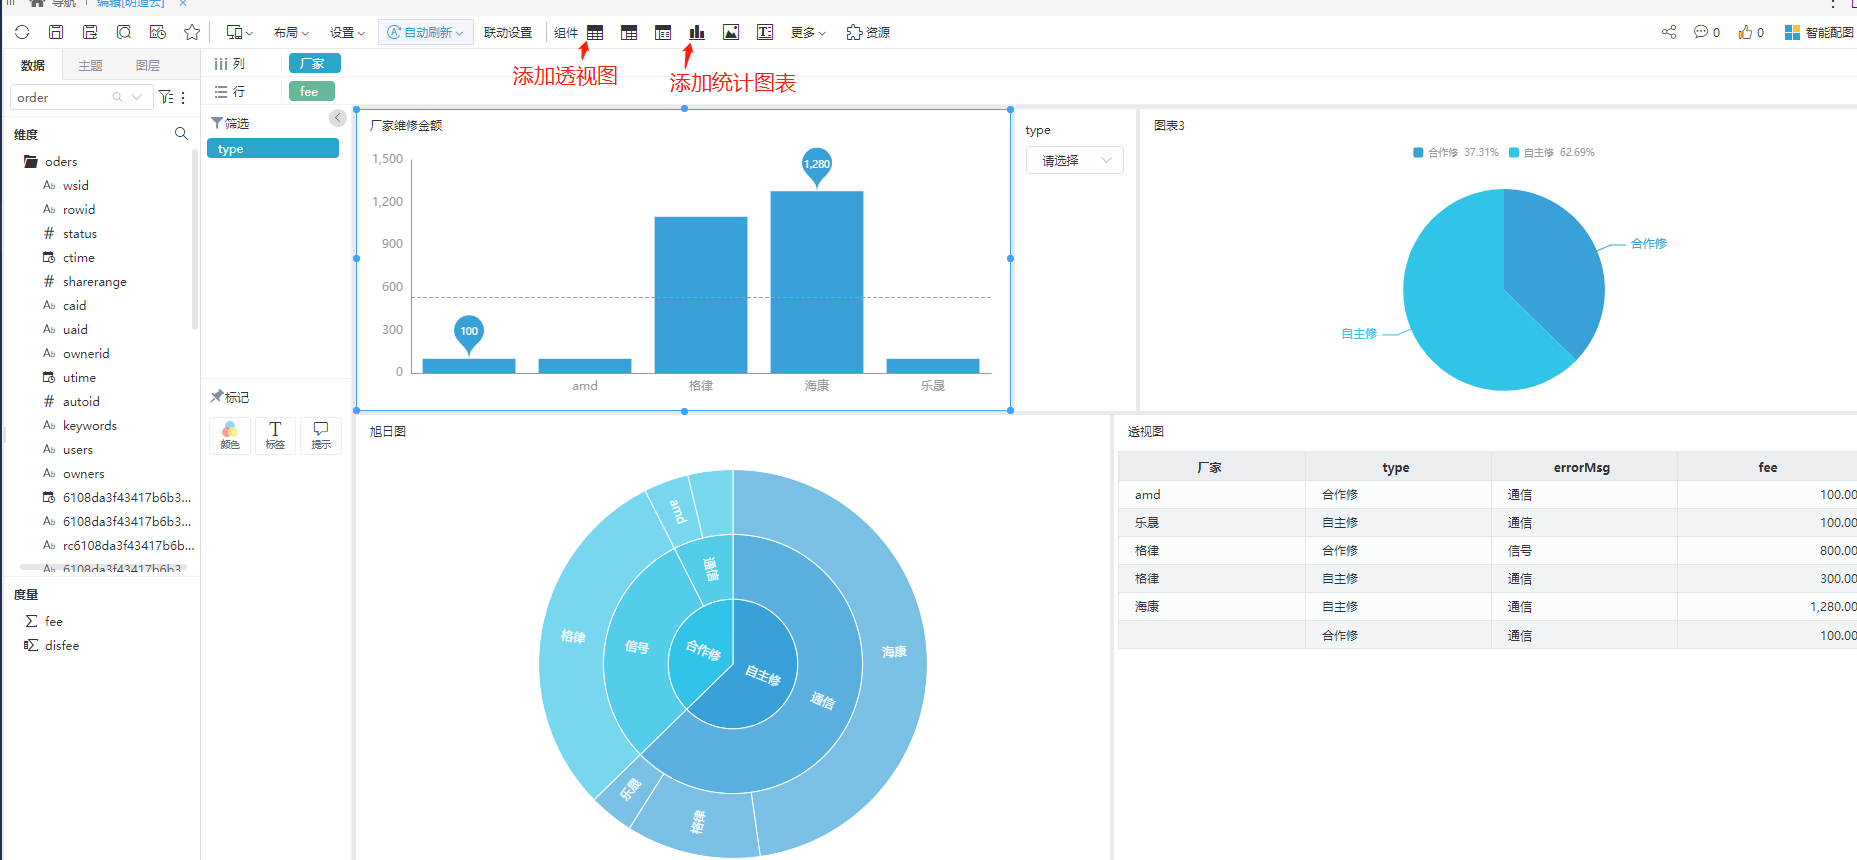Open the 颜色 color mark button
The height and width of the screenshot is (860, 1857).
point(230,435)
